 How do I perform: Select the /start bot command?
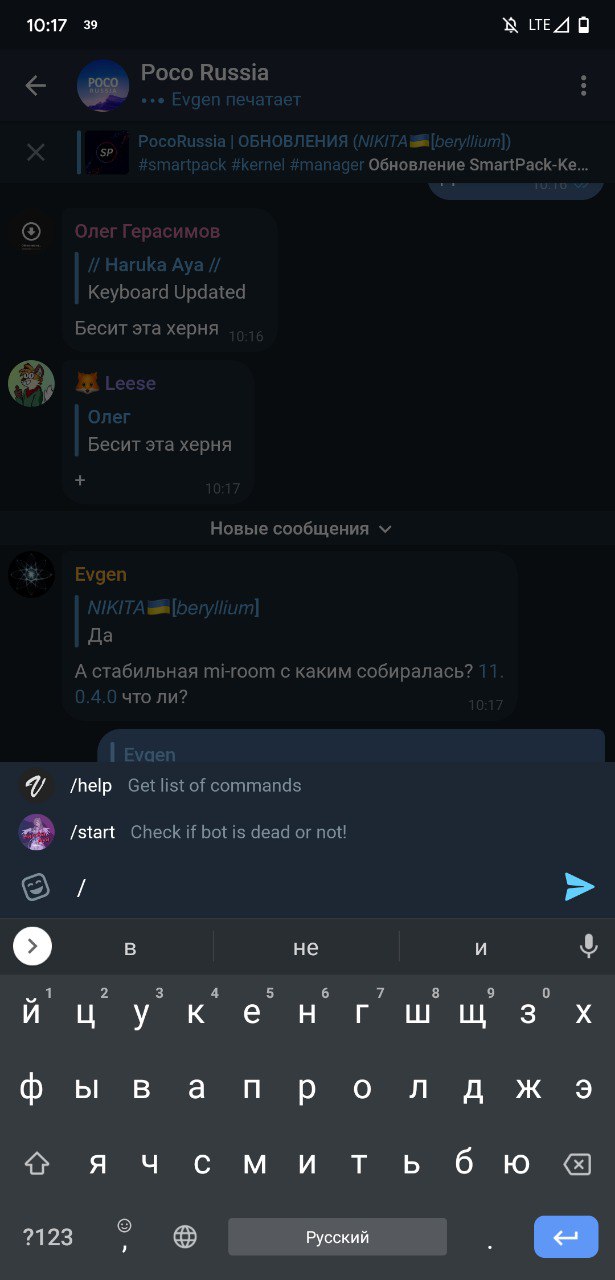[307, 832]
